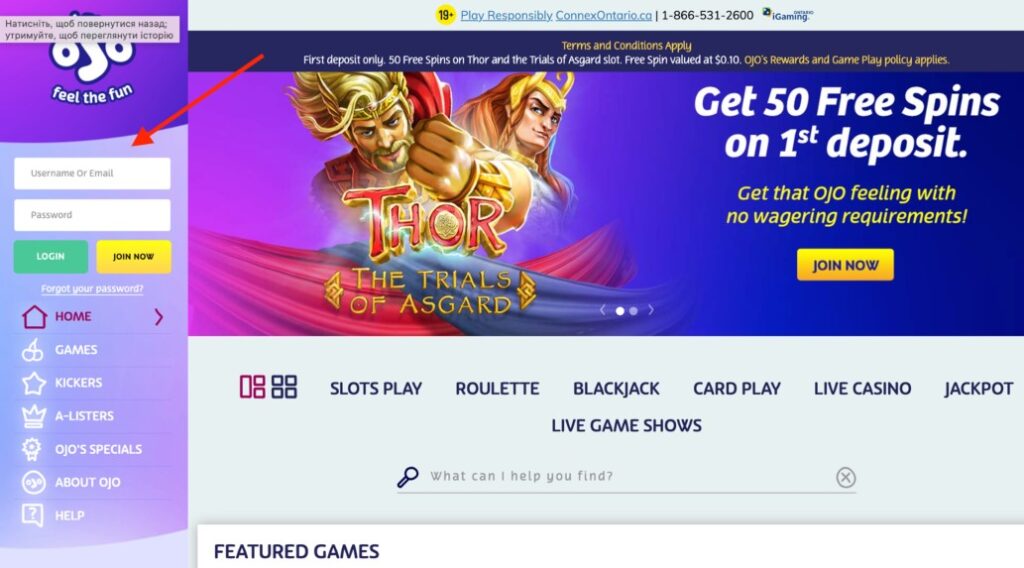Screen dimensions: 1024x568
Task: Click the Home house icon in sidebar
Action: 35,317
